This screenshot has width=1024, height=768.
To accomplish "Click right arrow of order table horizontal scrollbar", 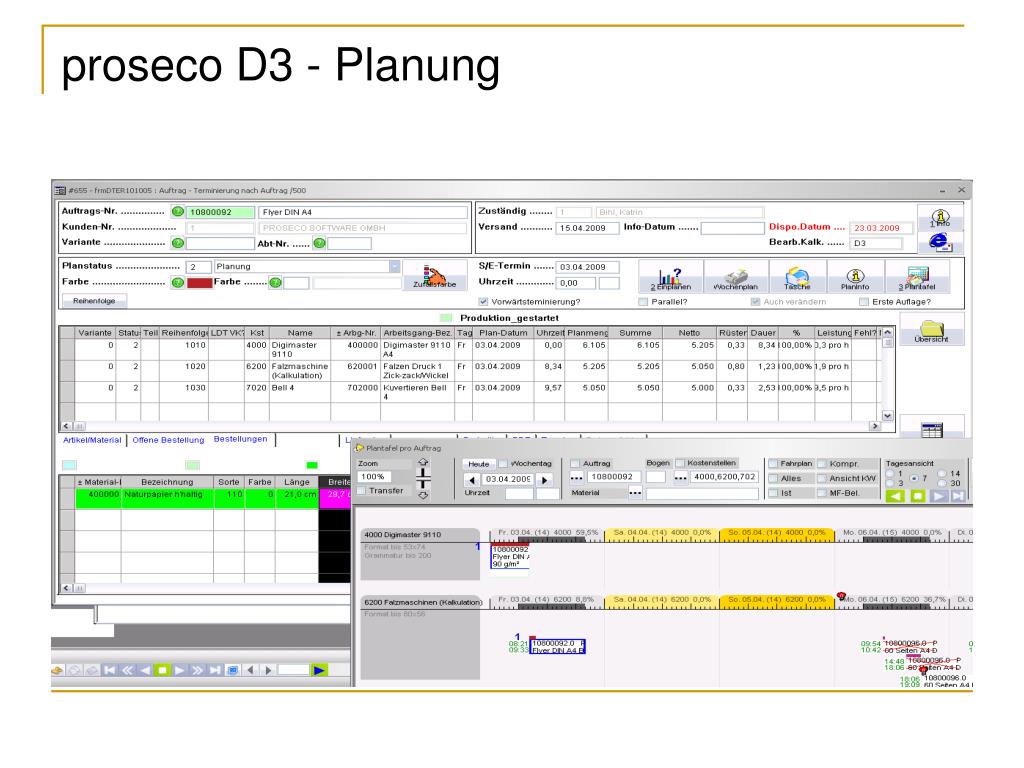I will click(x=875, y=426).
